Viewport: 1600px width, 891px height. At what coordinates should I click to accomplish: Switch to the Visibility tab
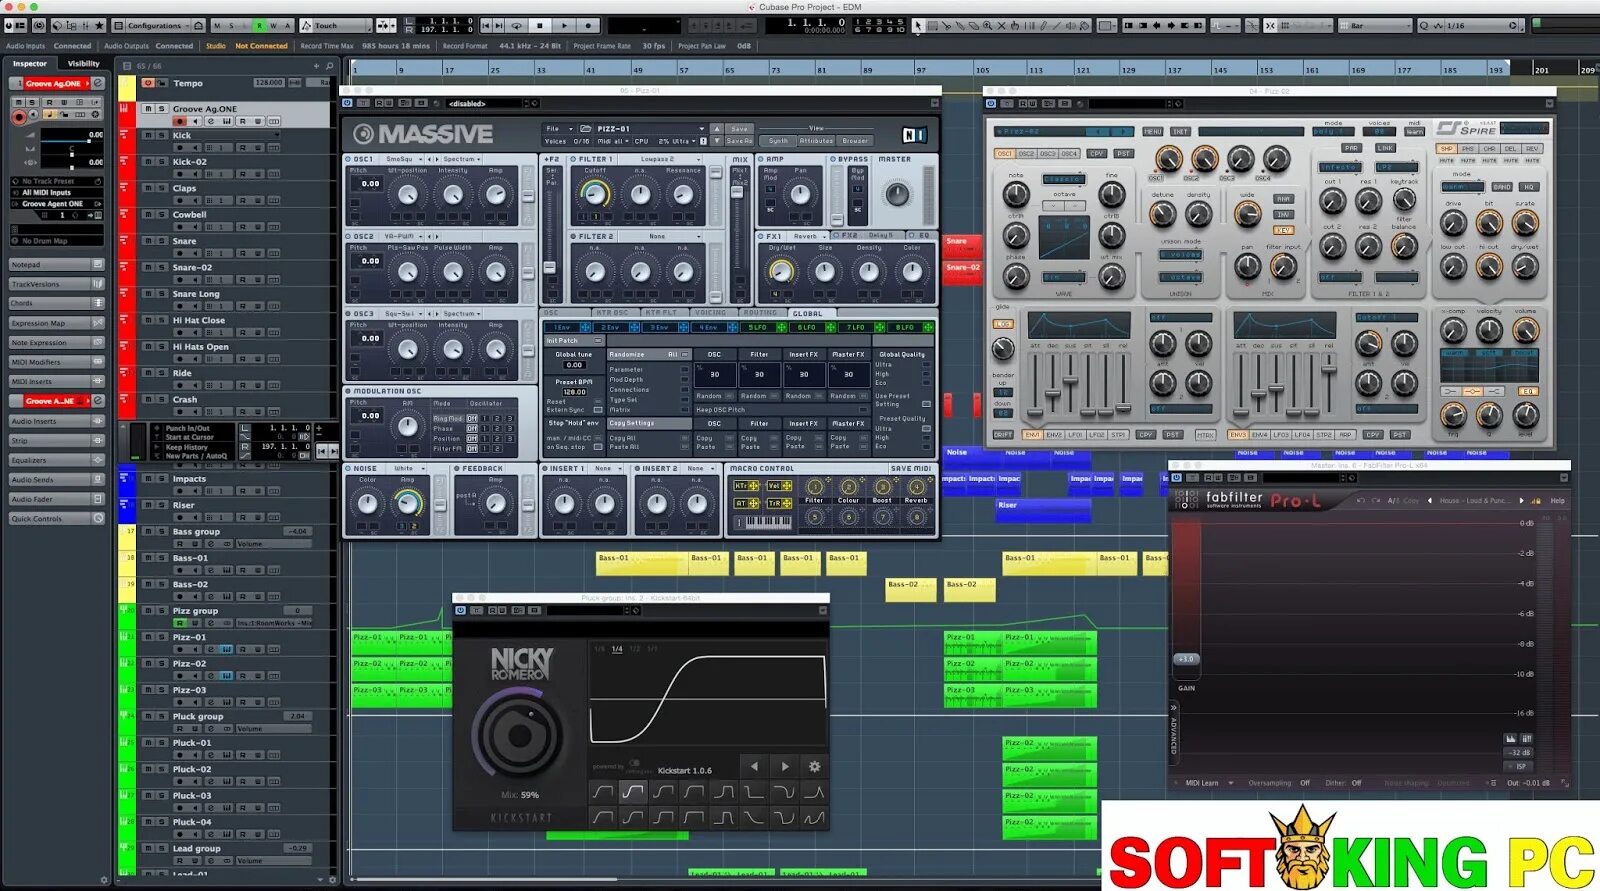[x=84, y=63]
